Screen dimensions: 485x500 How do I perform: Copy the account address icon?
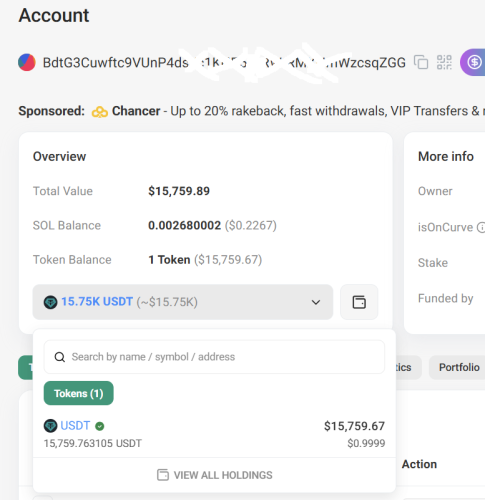[x=421, y=62]
